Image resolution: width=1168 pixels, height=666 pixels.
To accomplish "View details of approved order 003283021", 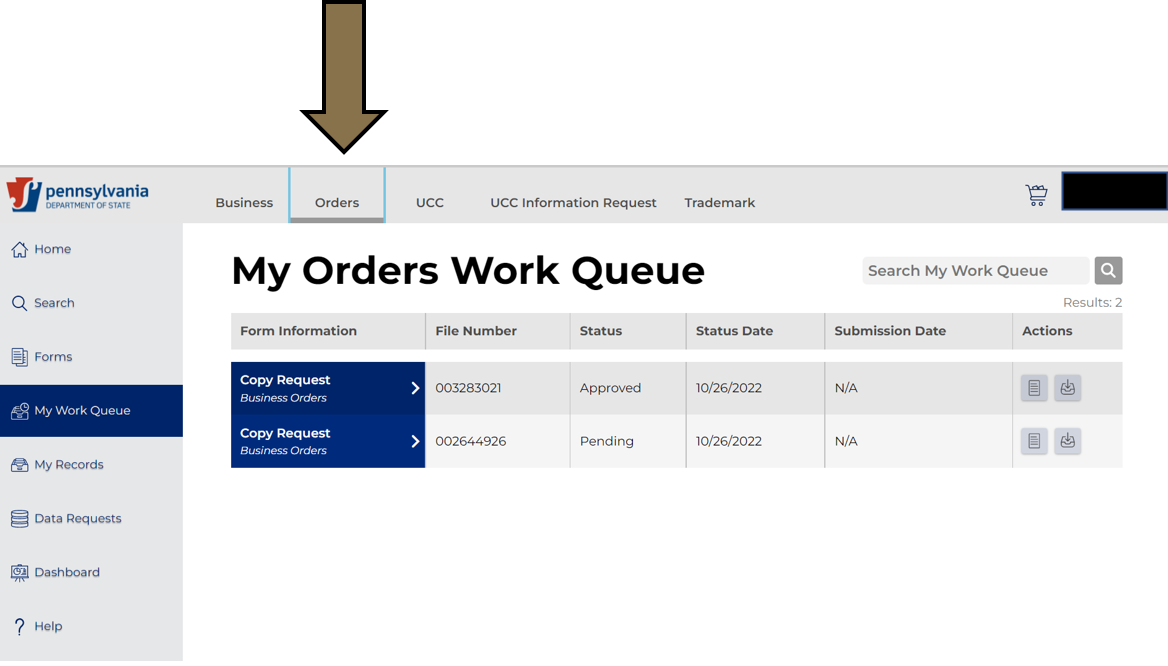I will 1034,387.
